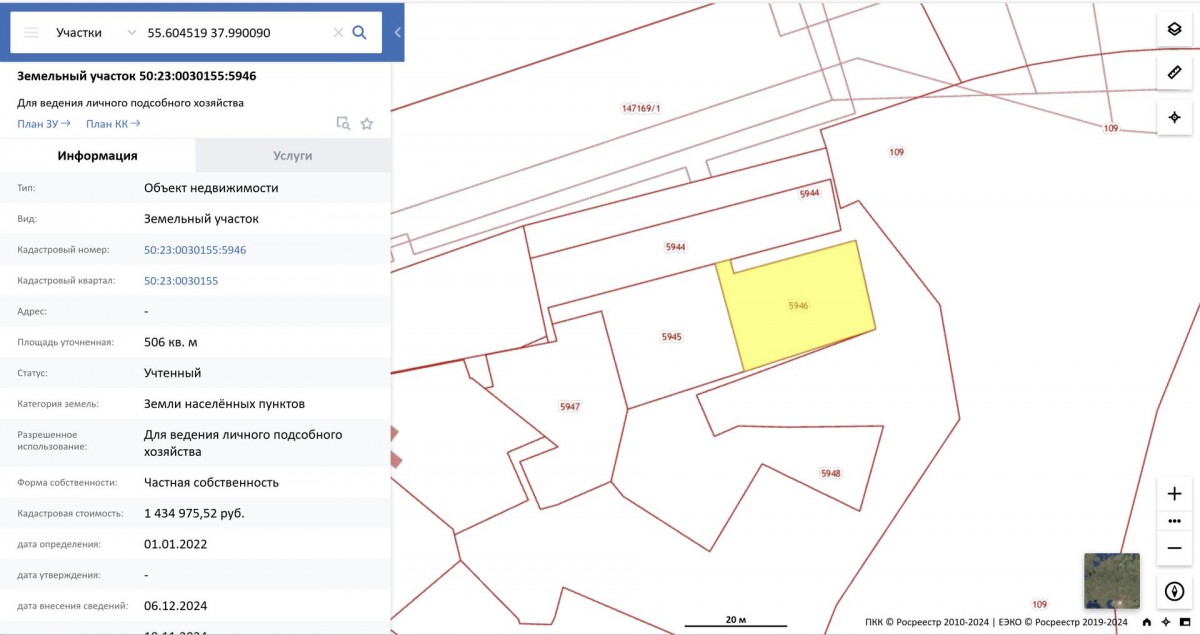The height and width of the screenshot is (635, 1200).
Task: Click the area value 506 кв. м
Action: (x=171, y=342)
